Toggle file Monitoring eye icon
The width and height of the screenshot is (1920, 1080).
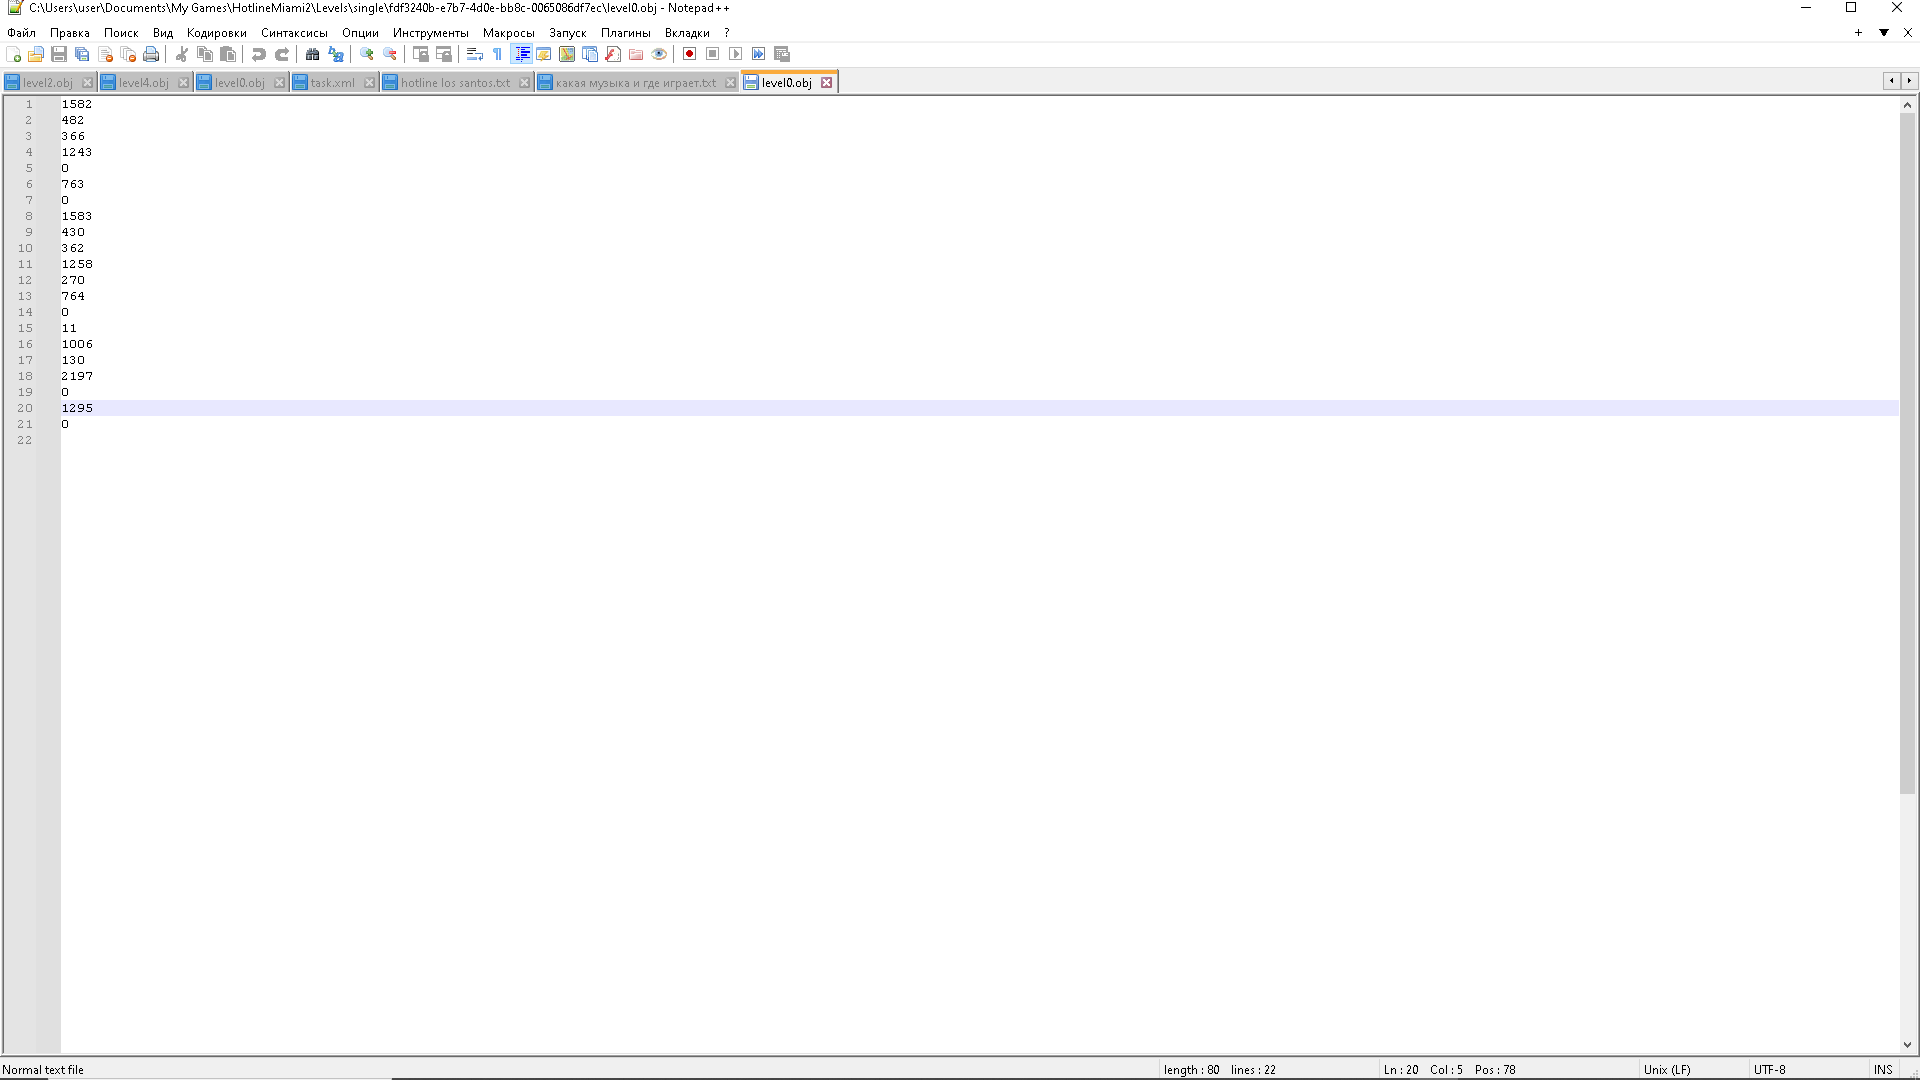click(x=659, y=54)
